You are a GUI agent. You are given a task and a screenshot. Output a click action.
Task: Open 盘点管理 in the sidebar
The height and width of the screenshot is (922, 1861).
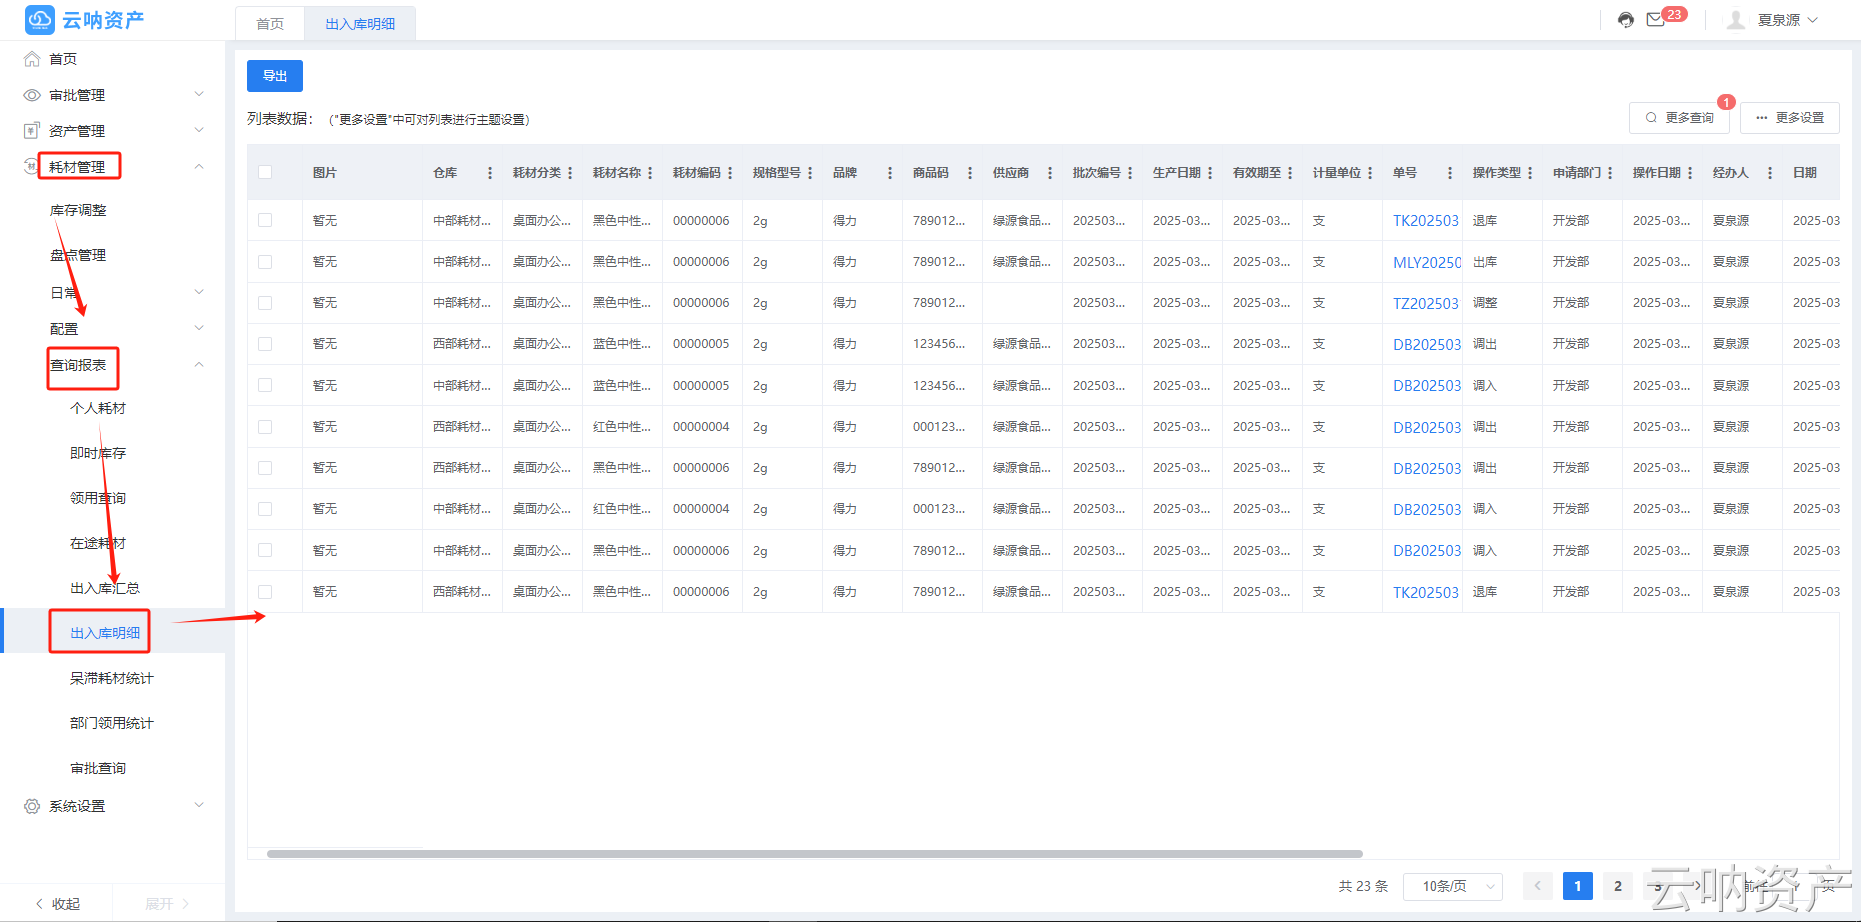tap(78, 255)
